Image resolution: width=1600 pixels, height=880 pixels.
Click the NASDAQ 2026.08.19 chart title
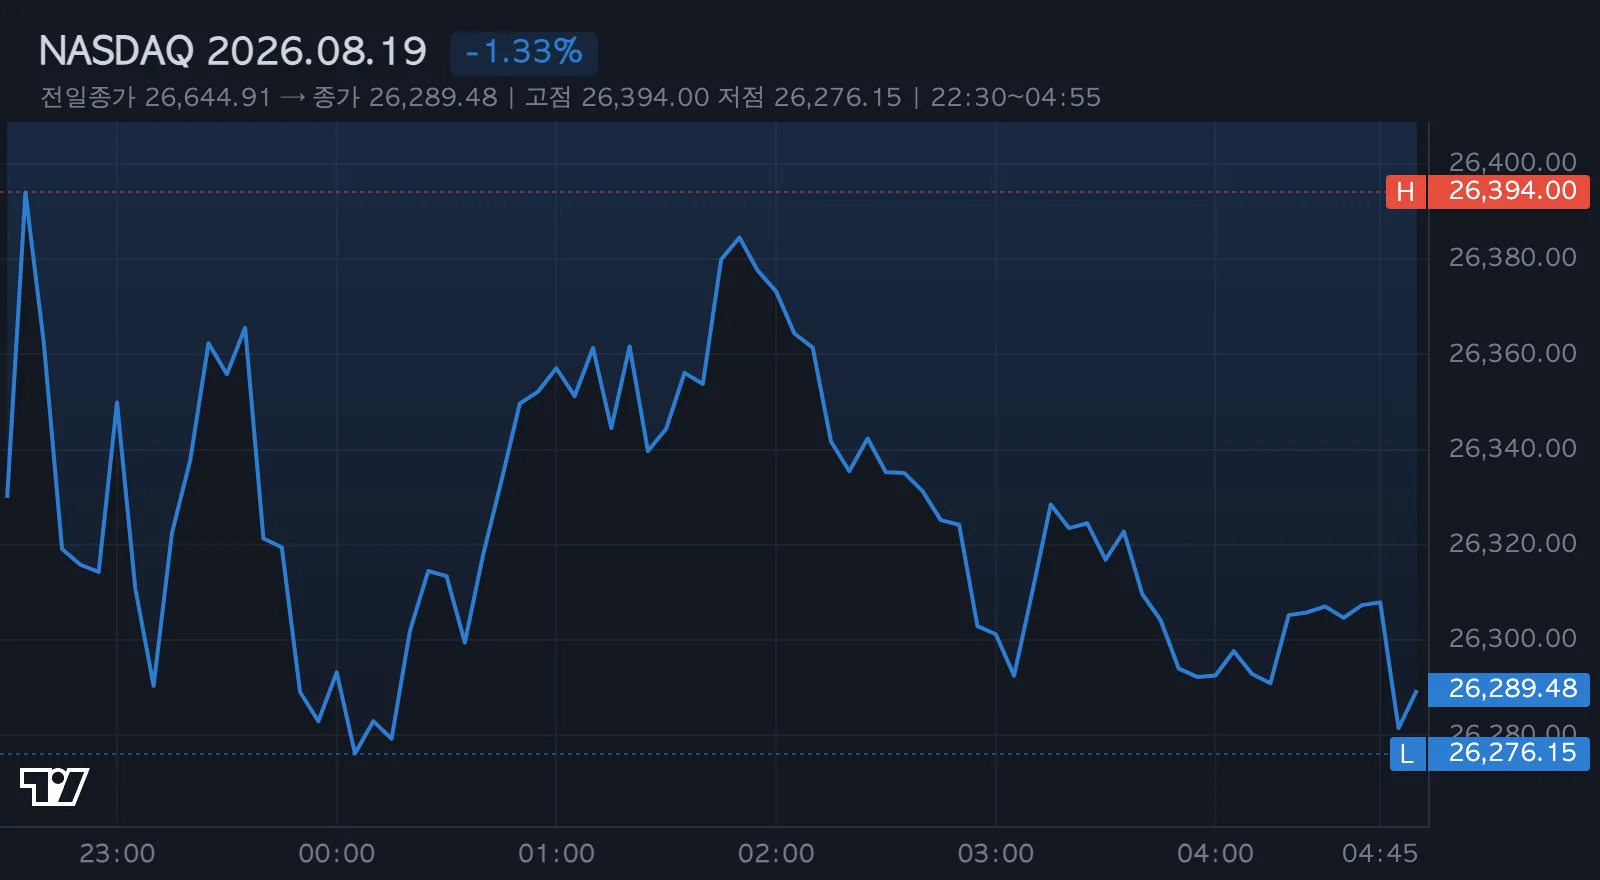click(233, 52)
